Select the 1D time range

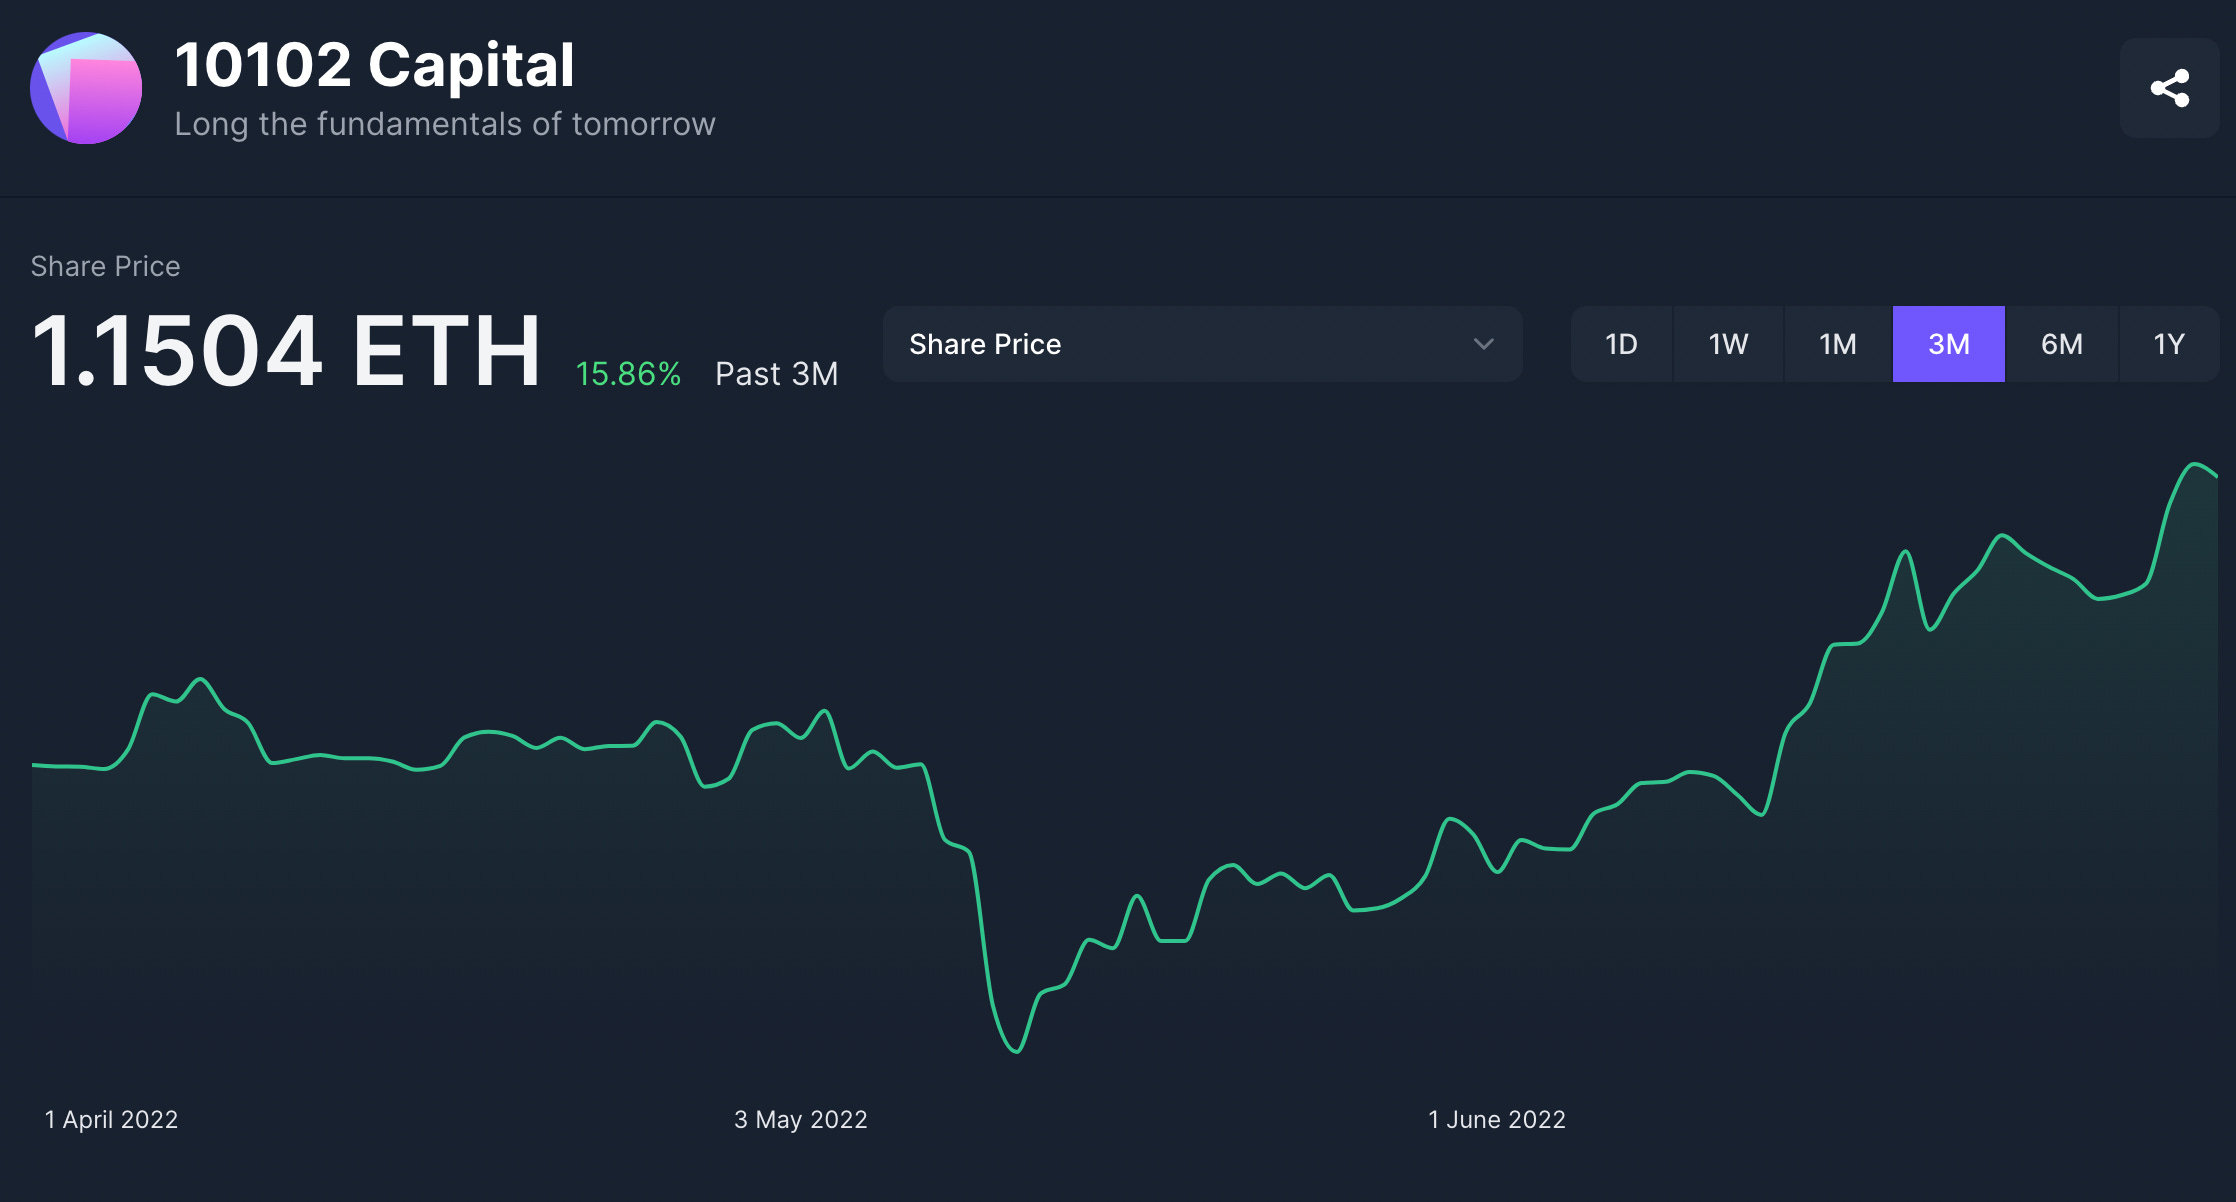point(1621,344)
